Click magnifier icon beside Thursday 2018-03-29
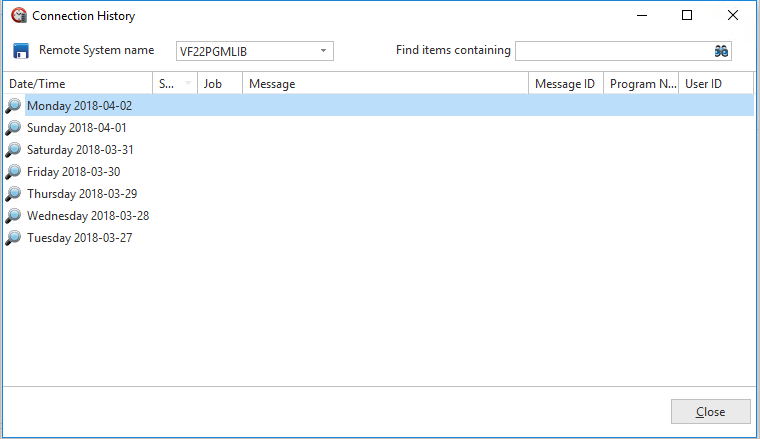Viewport: 760px width, 439px height. (13, 194)
